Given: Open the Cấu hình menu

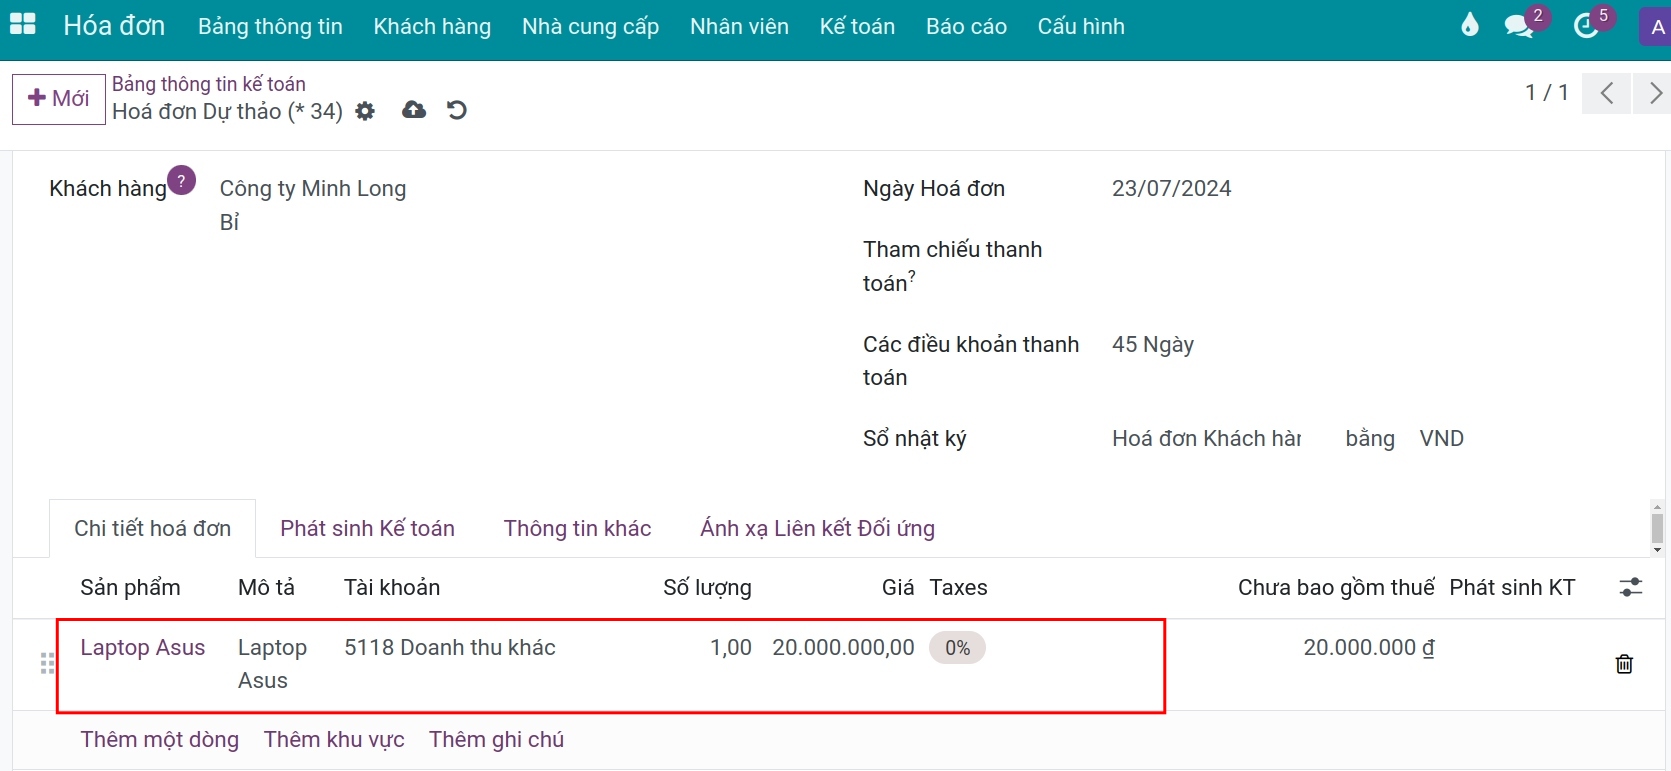Looking at the screenshot, I should (1081, 27).
